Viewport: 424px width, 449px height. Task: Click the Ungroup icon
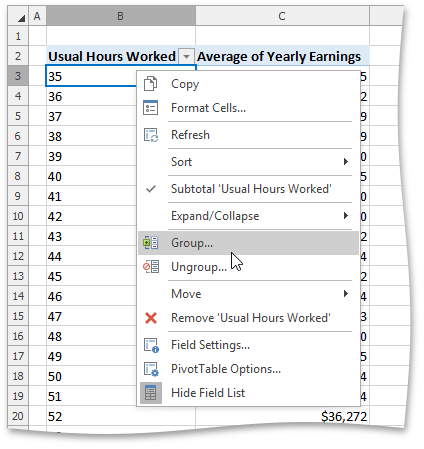pyautogui.click(x=151, y=267)
